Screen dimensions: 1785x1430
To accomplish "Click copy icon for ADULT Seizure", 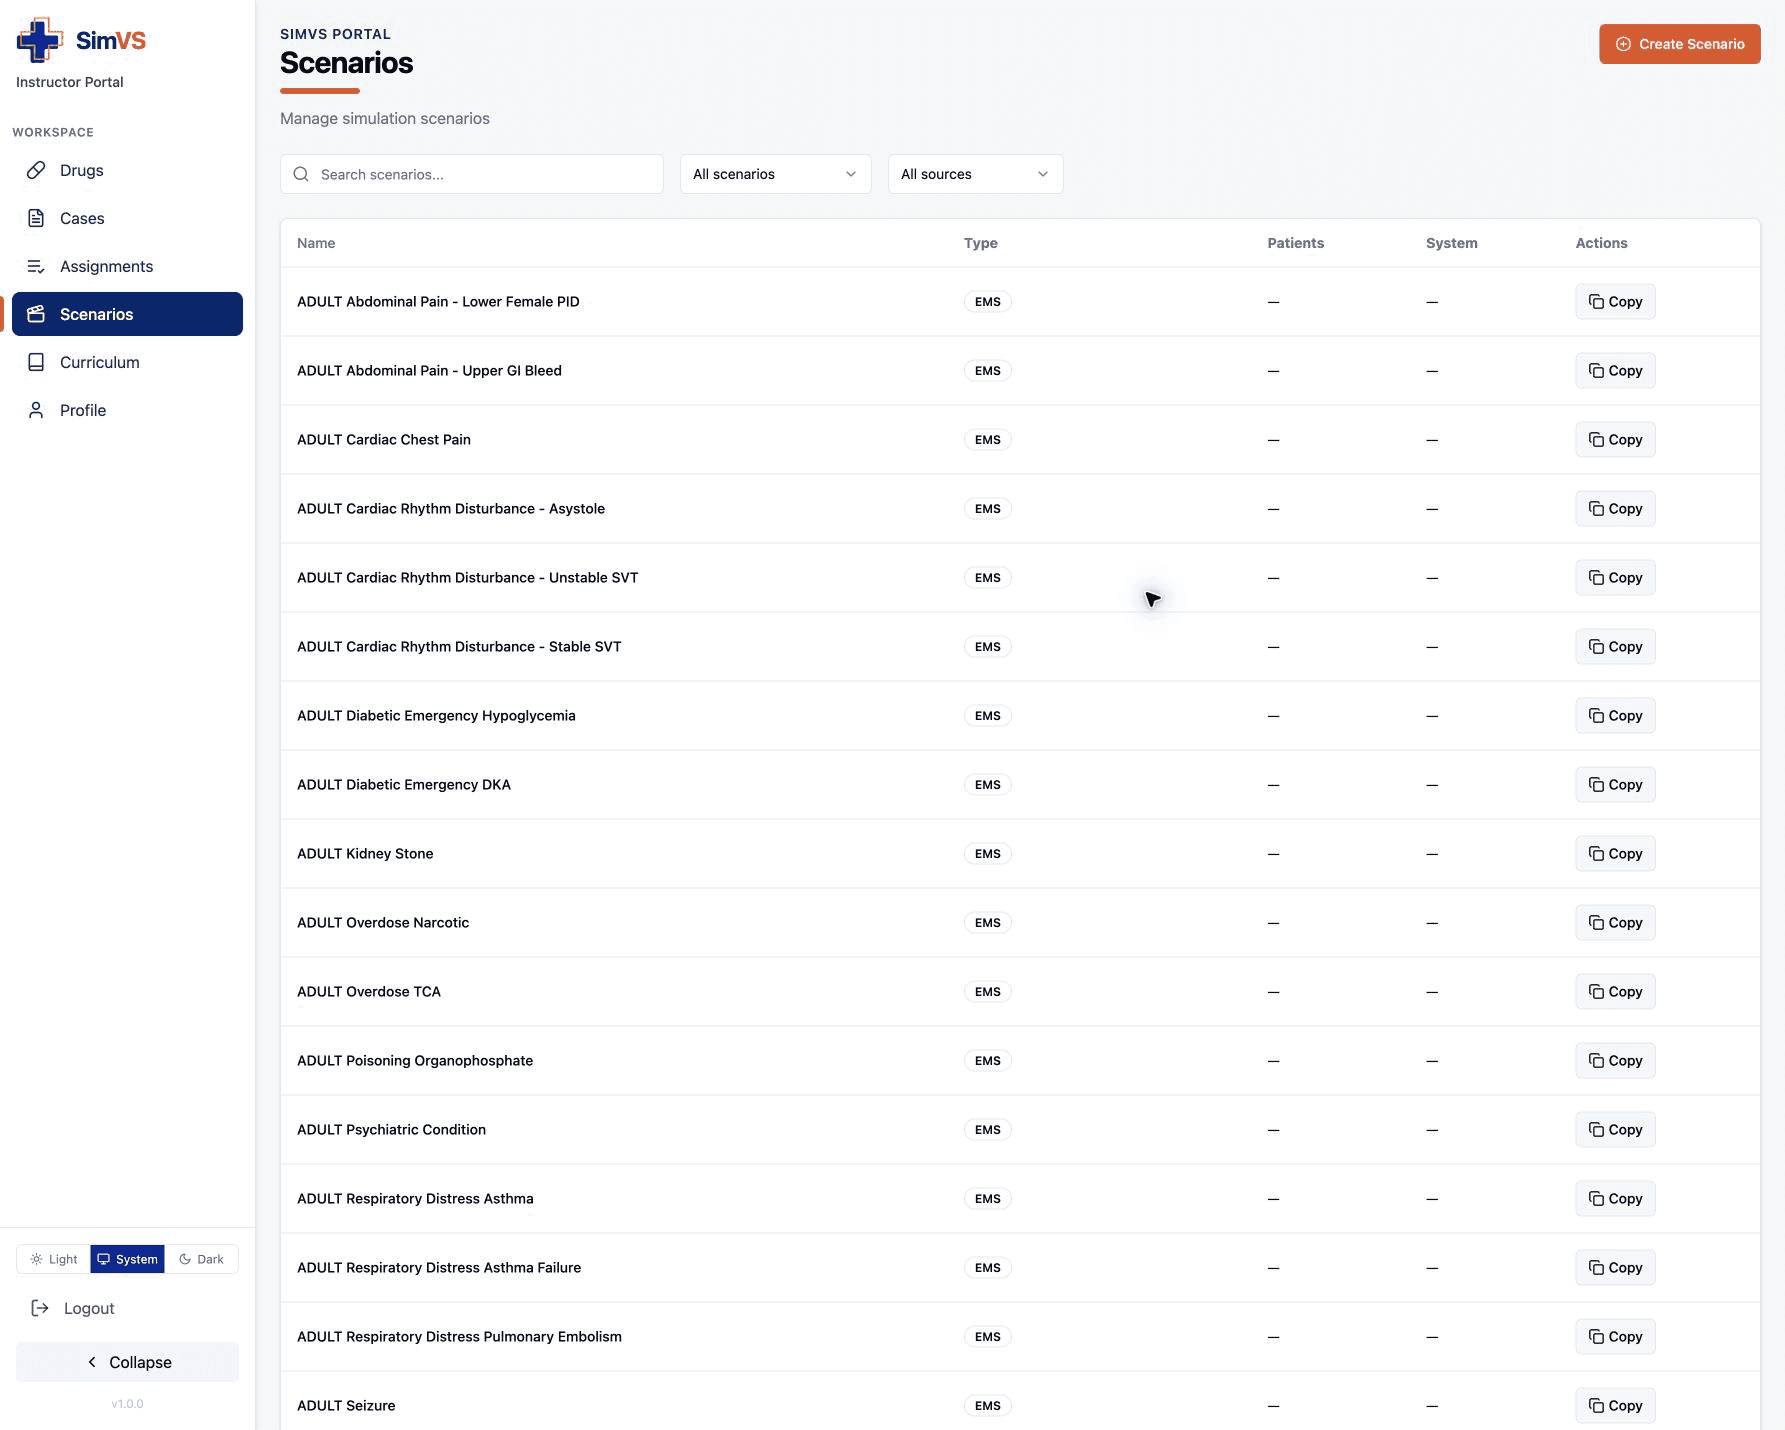I will click(x=1596, y=1406).
